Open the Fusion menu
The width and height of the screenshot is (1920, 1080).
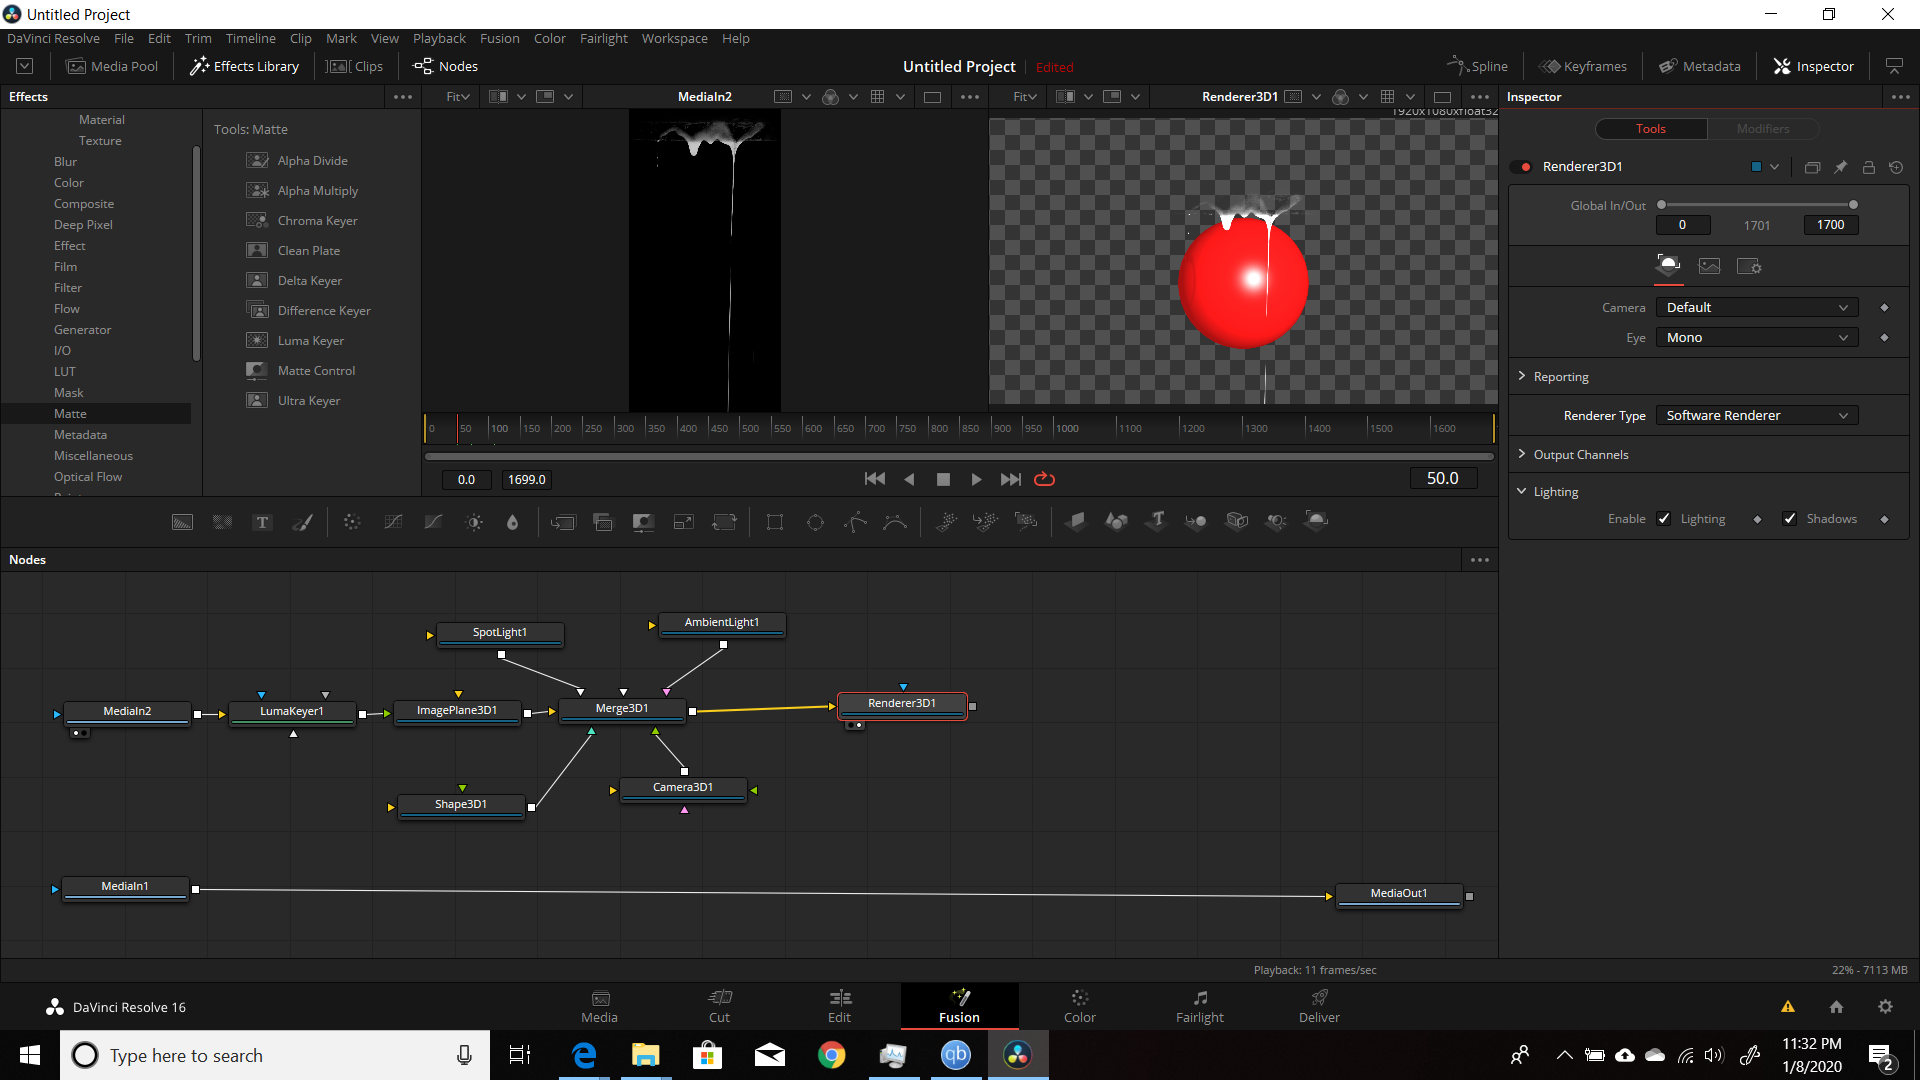click(x=499, y=38)
